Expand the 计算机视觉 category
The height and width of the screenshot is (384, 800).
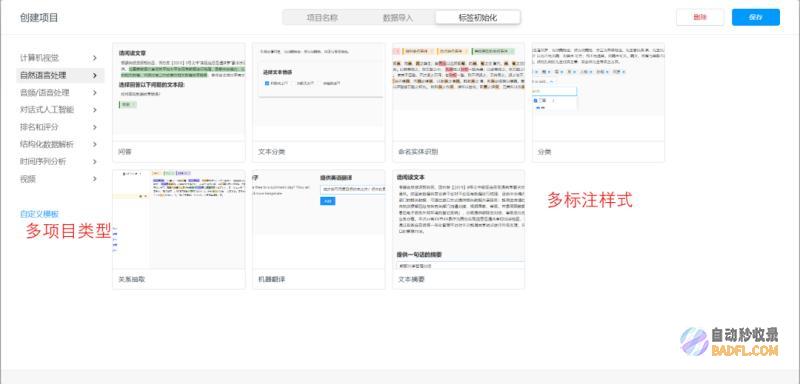click(x=60, y=58)
